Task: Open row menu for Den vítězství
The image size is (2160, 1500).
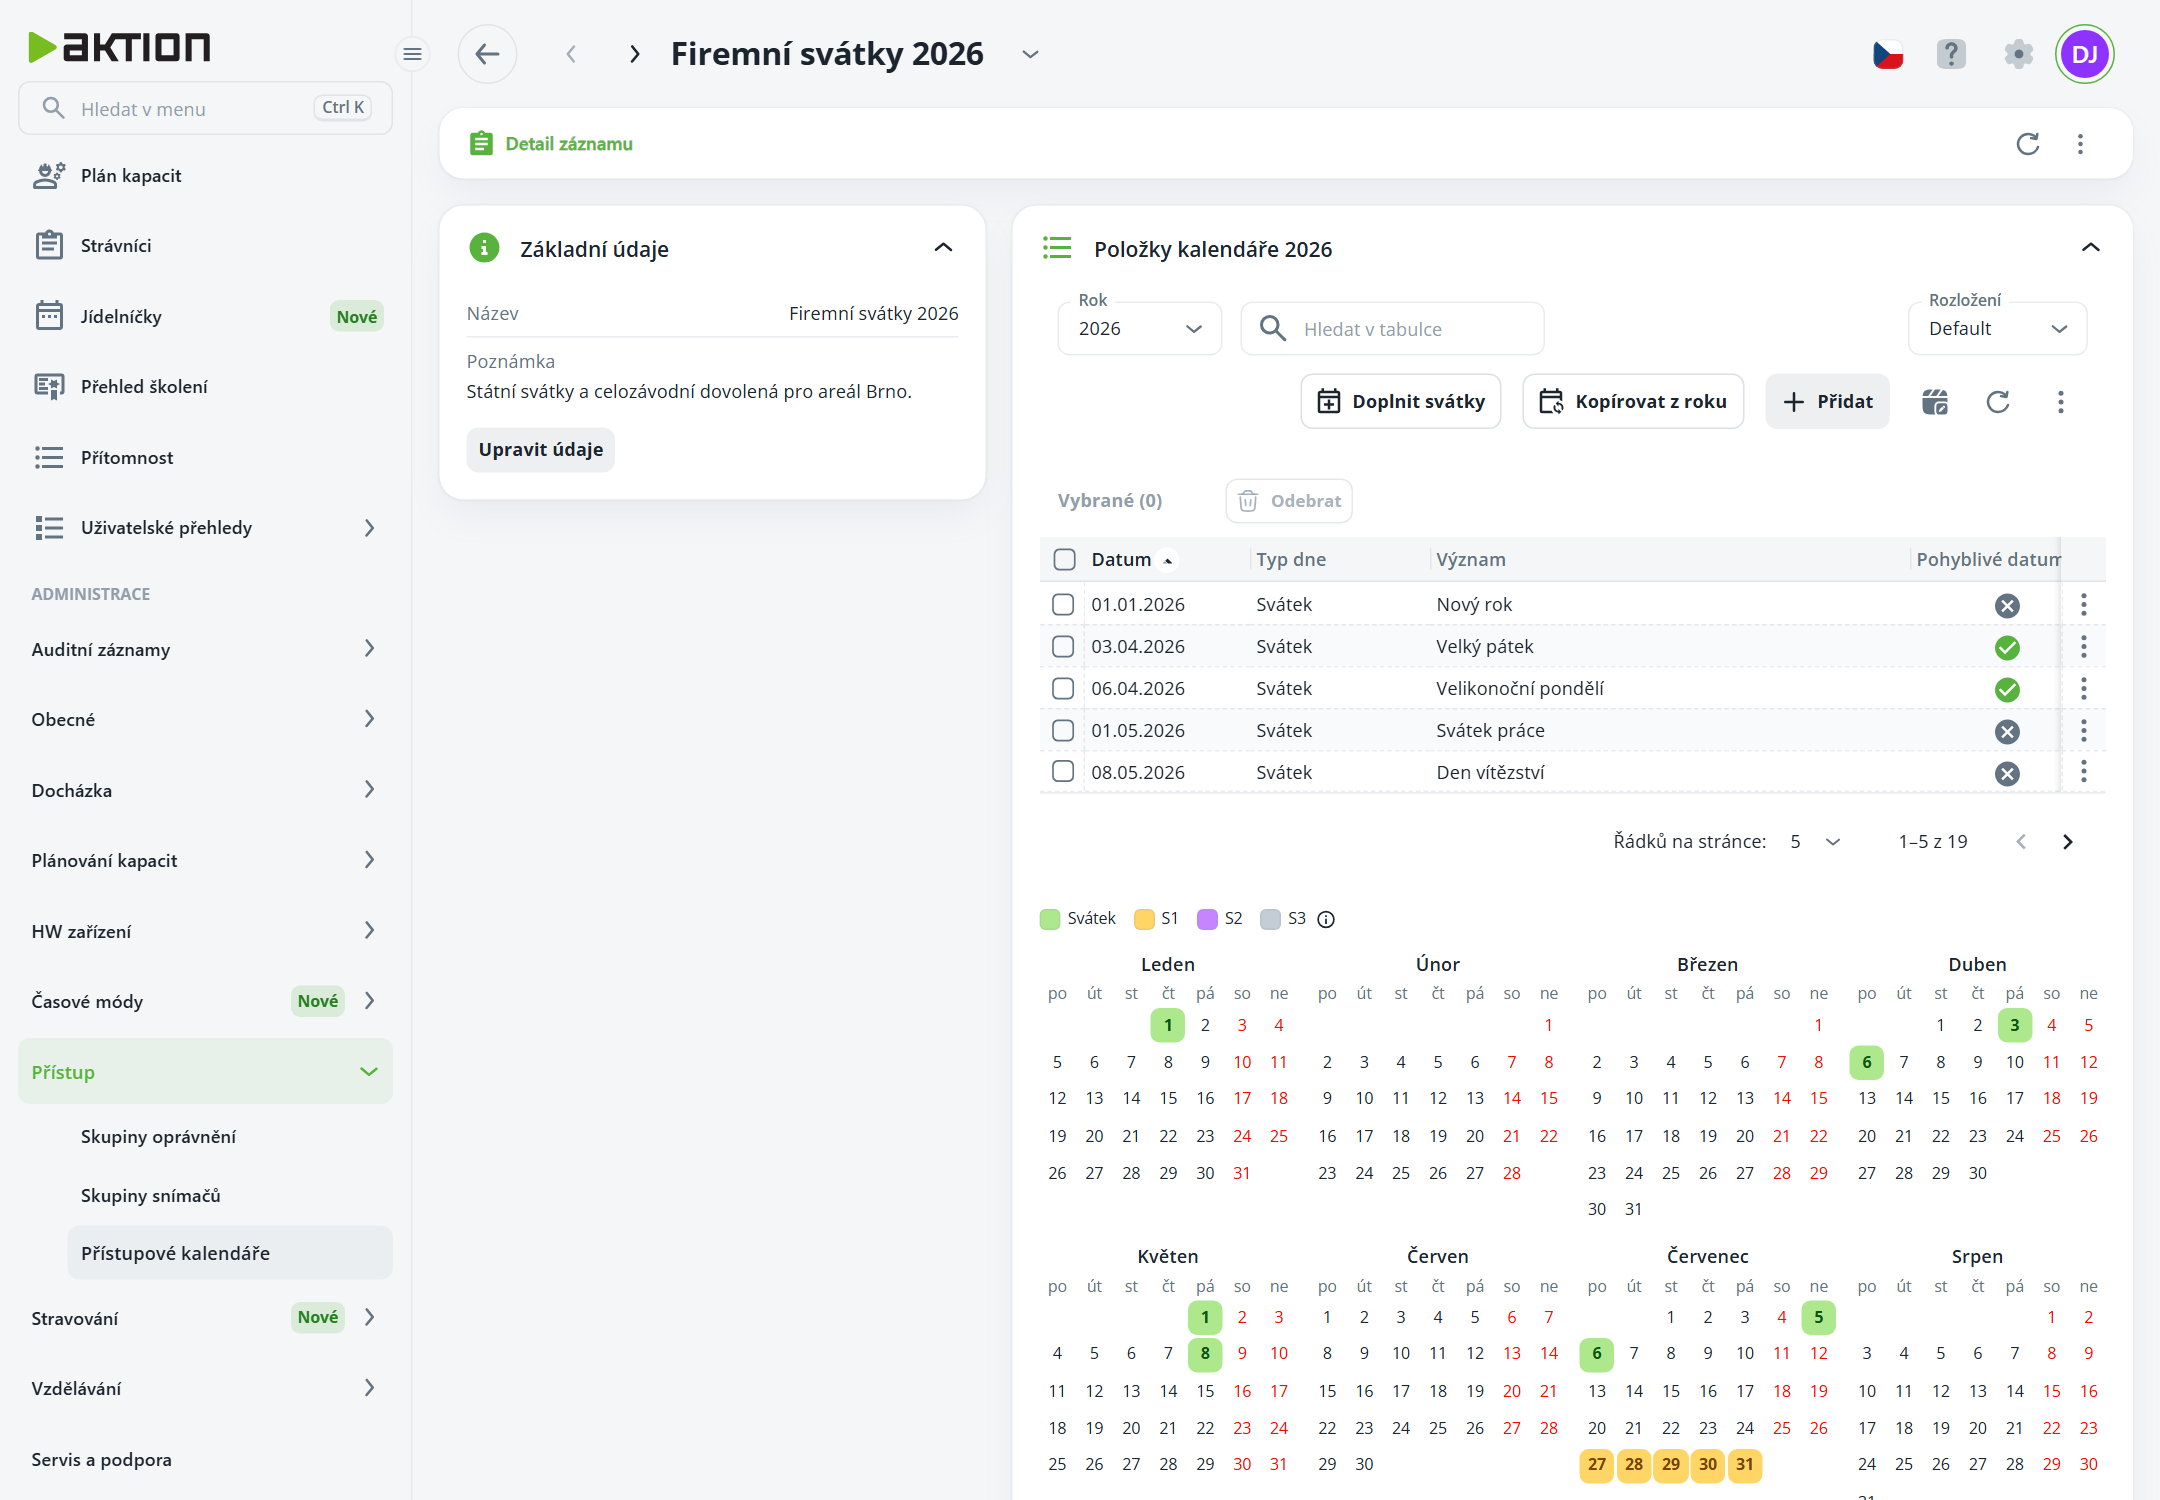Action: point(2083,772)
